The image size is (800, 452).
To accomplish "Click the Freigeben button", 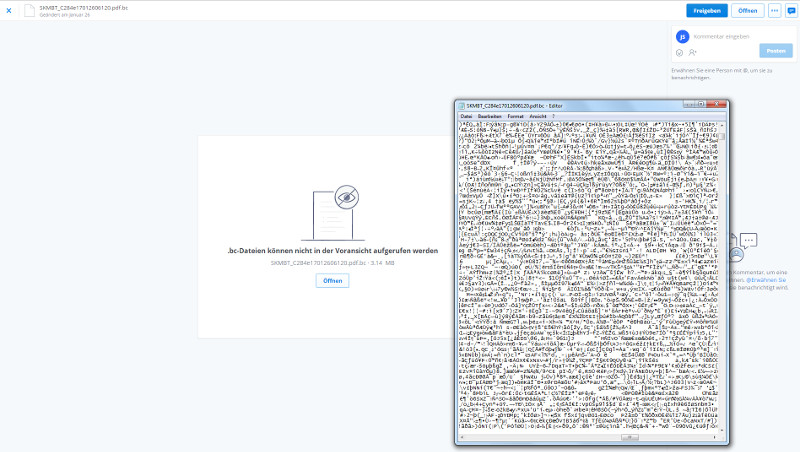I will pos(707,10).
